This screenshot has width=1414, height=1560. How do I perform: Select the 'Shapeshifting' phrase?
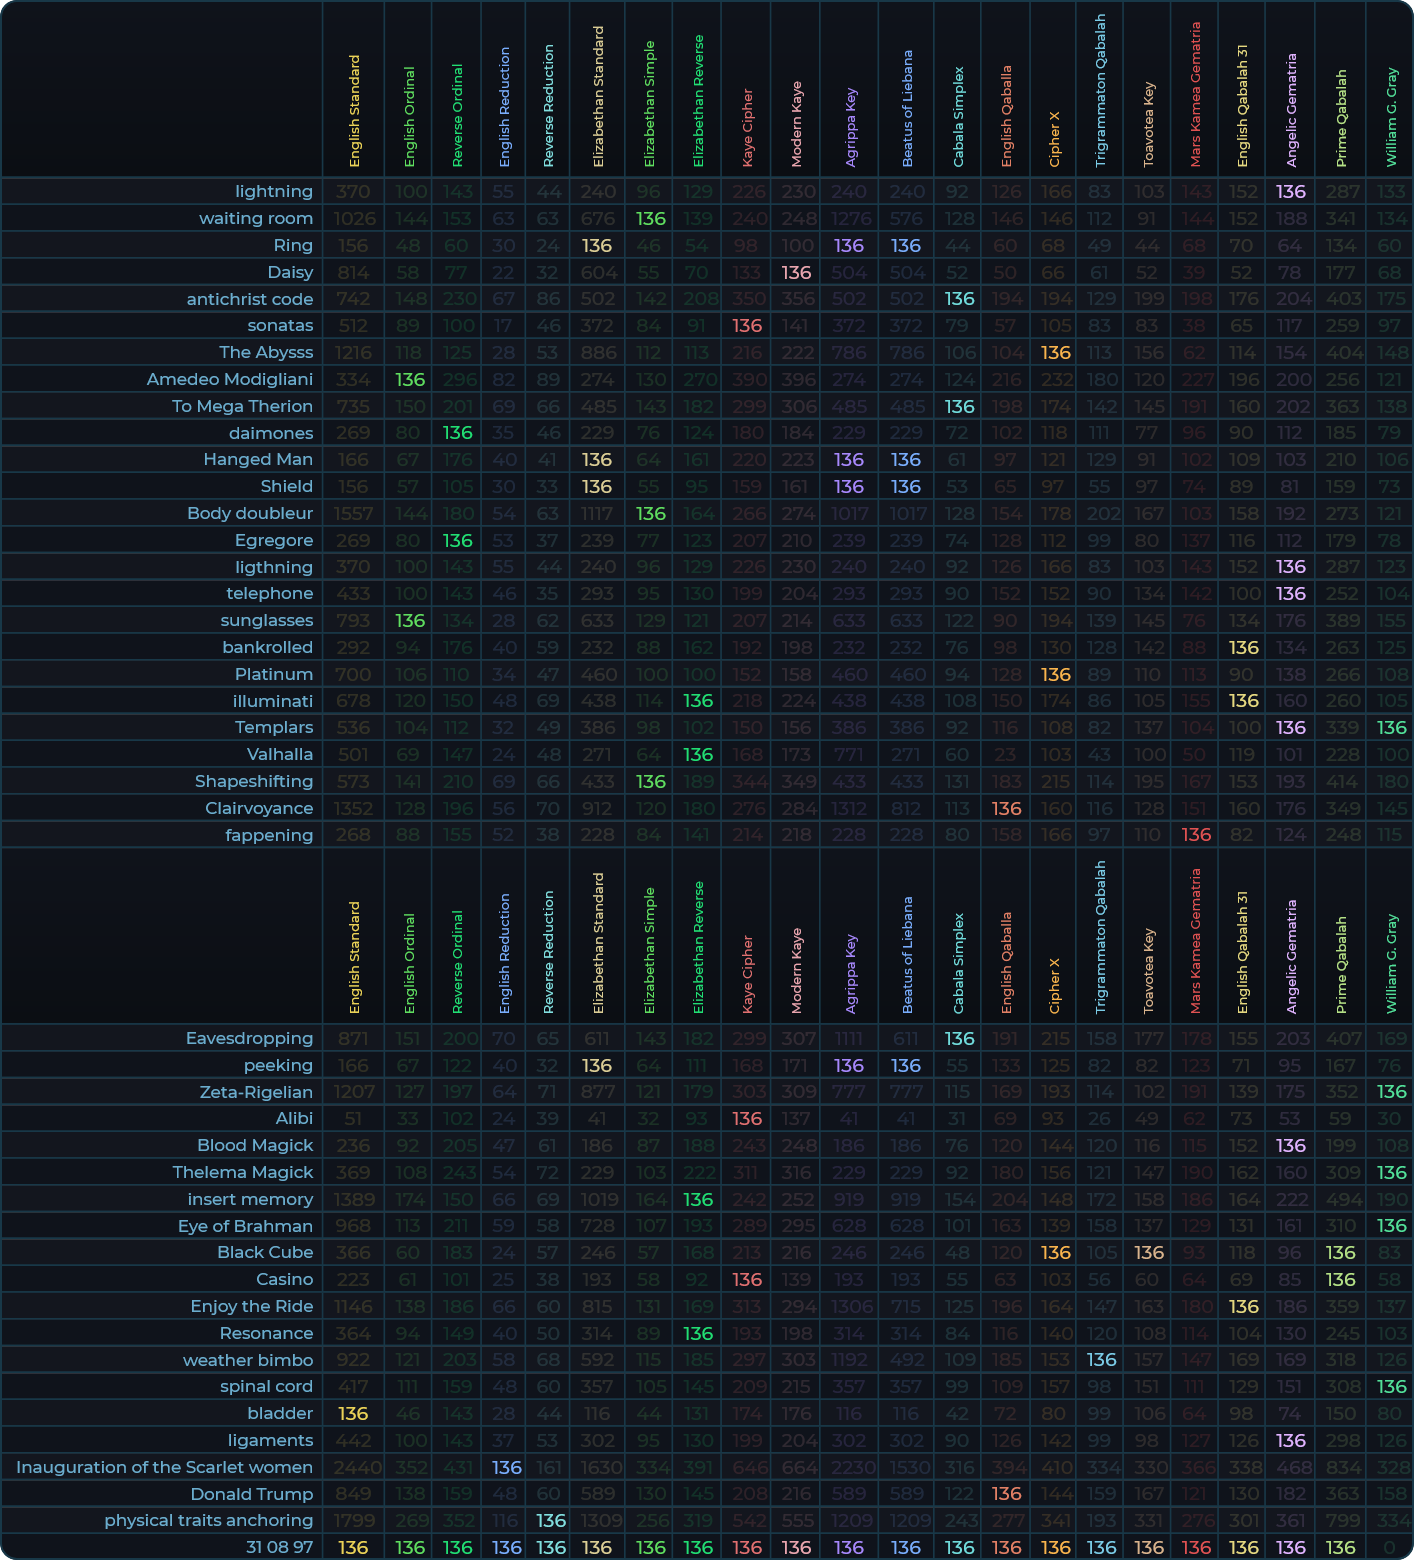tap(254, 781)
